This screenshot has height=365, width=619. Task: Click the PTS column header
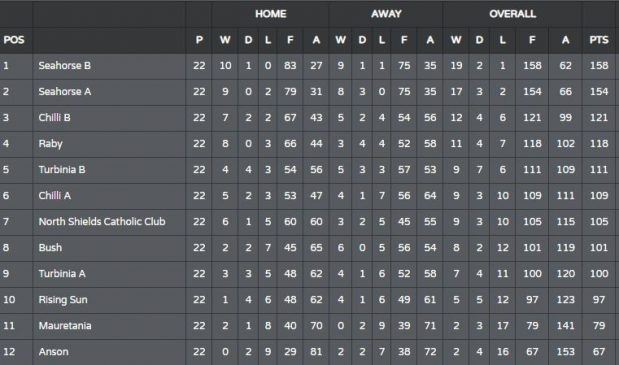pyautogui.click(x=599, y=40)
